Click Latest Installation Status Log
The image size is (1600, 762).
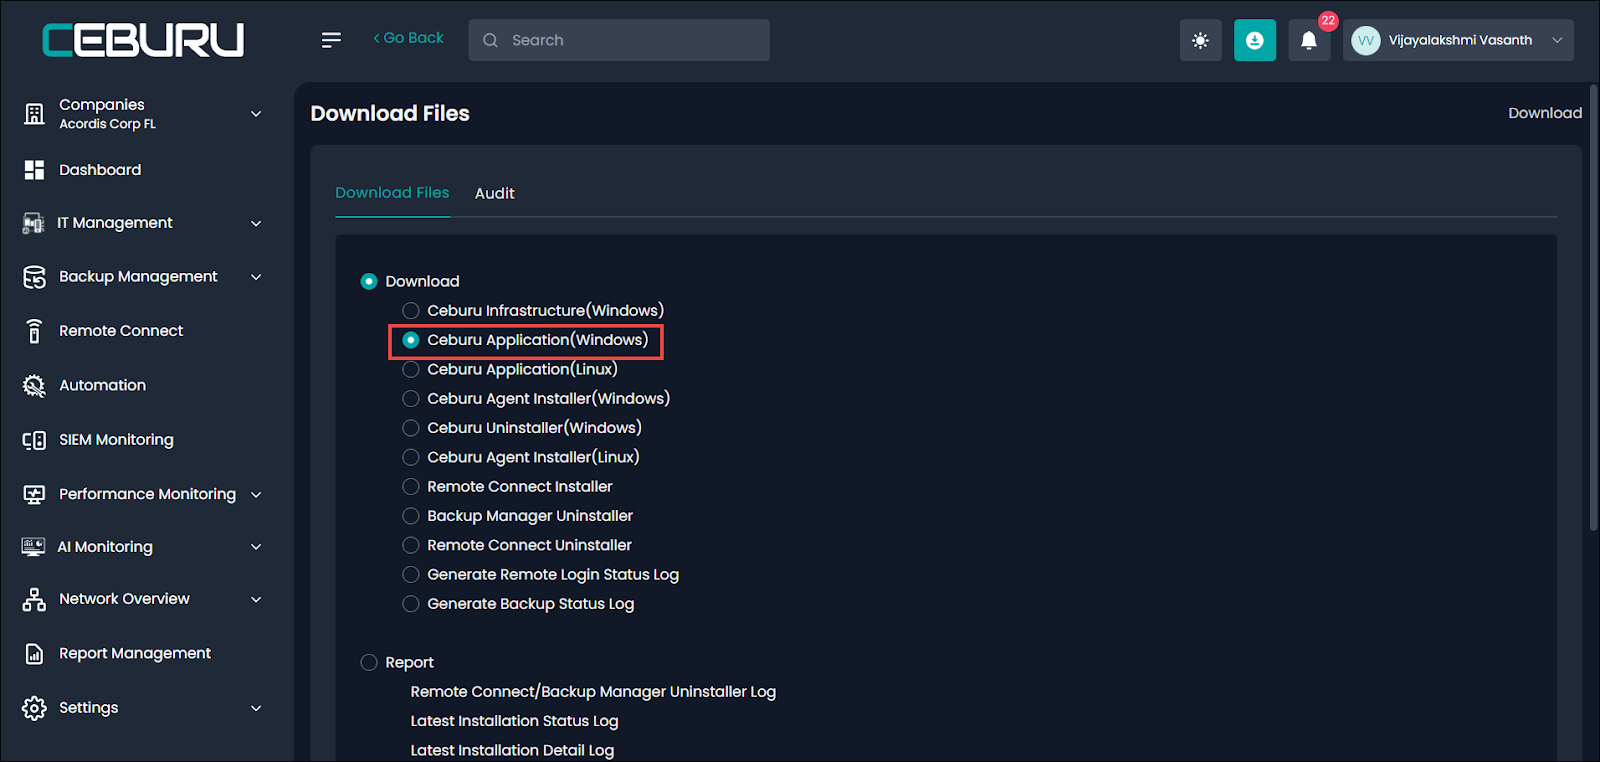coord(514,721)
